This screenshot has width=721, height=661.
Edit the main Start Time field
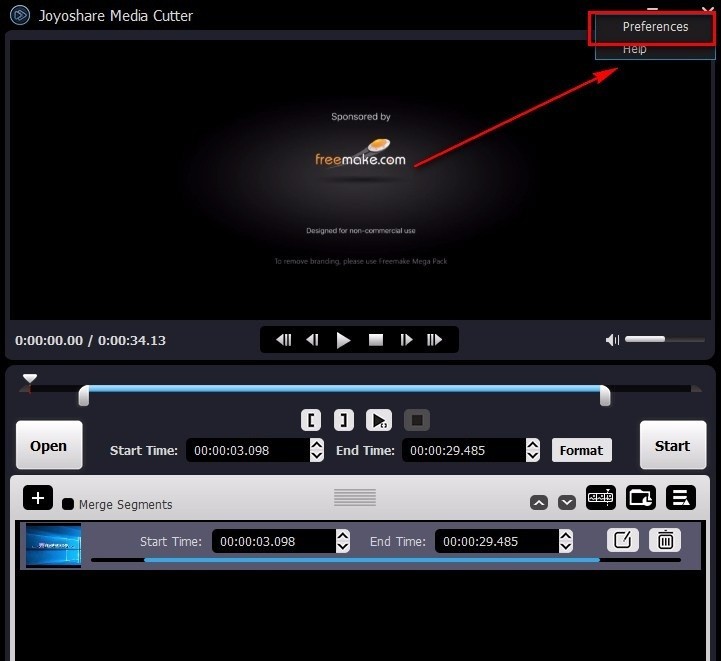pos(248,450)
